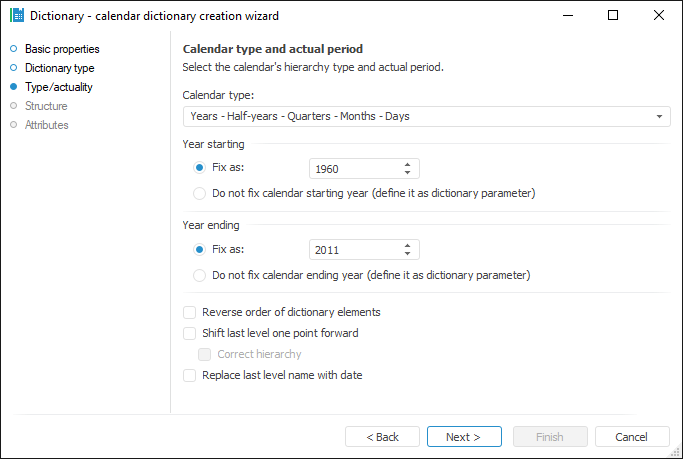Choose Do not fix calendar starting year
This screenshot has width=684, height=459.
[200, 193]
